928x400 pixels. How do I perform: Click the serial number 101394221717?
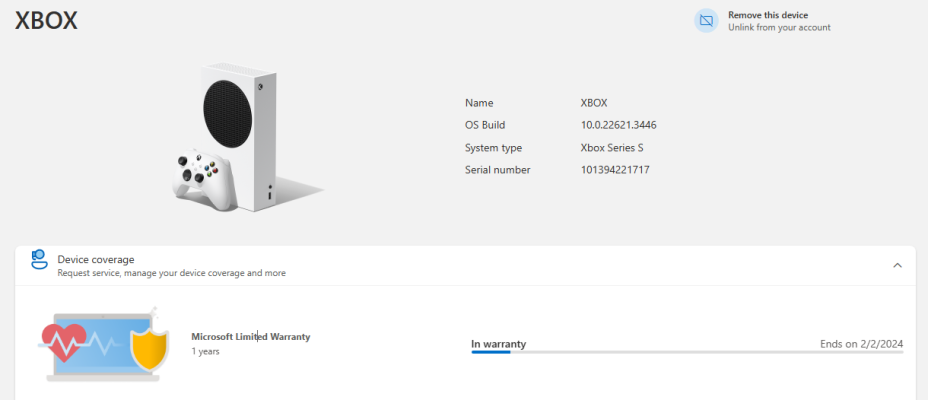coord(615,170)
